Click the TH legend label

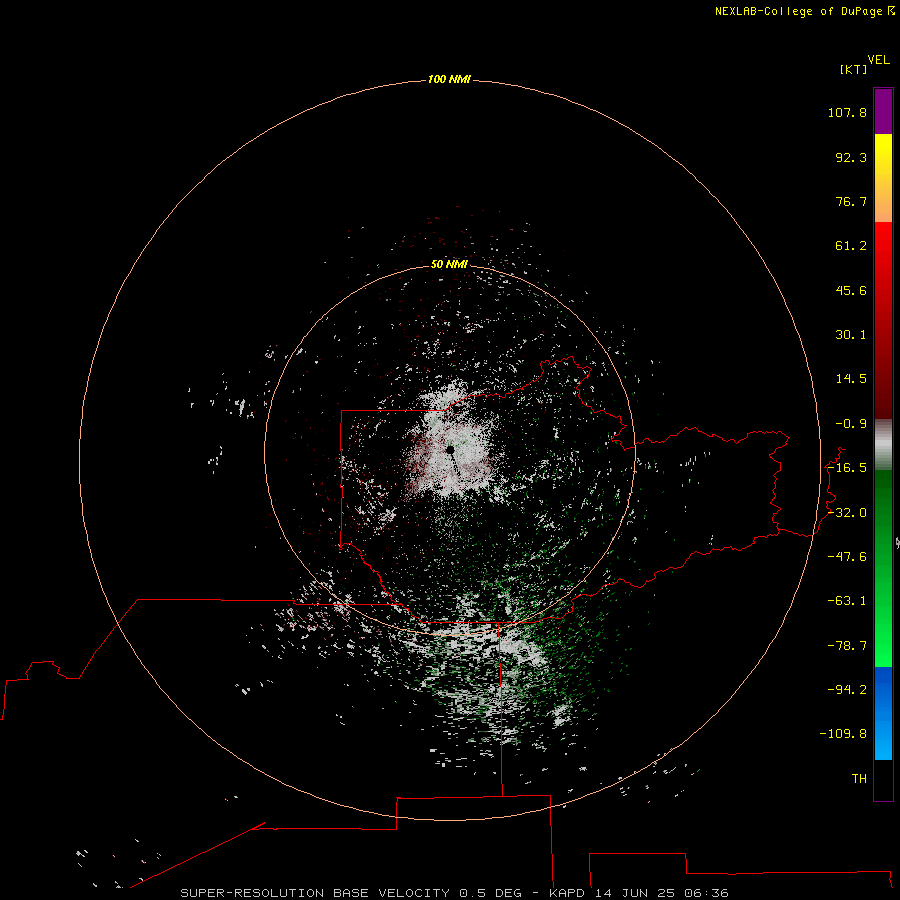tap(859, 779)
